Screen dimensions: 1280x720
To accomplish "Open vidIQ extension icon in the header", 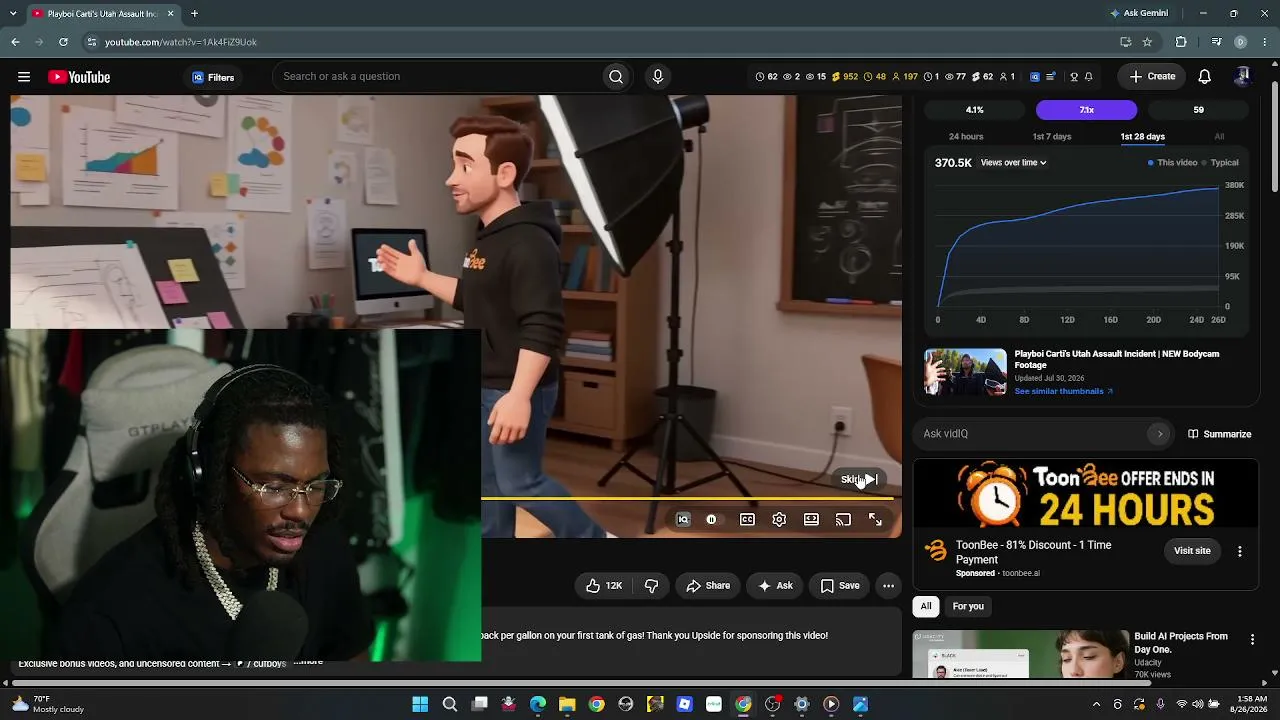I will (1035, 77).
